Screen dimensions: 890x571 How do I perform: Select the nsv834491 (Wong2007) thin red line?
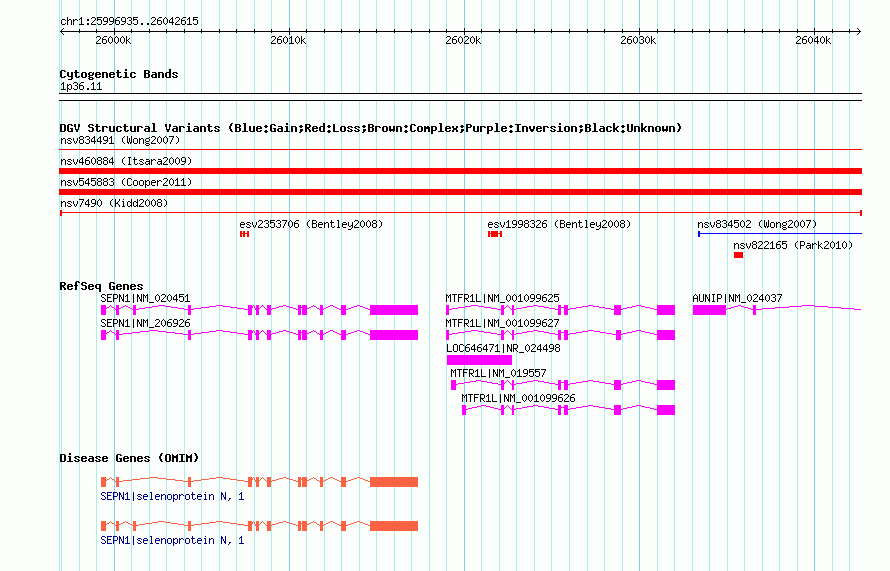[x=460, y=150]
